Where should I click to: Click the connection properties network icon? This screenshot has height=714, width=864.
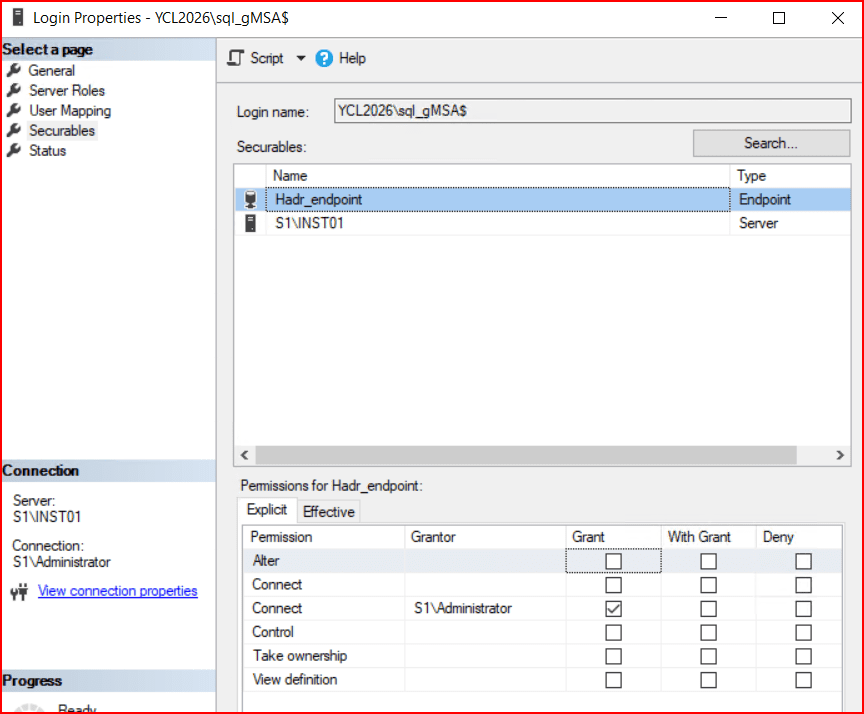point(19,592)
